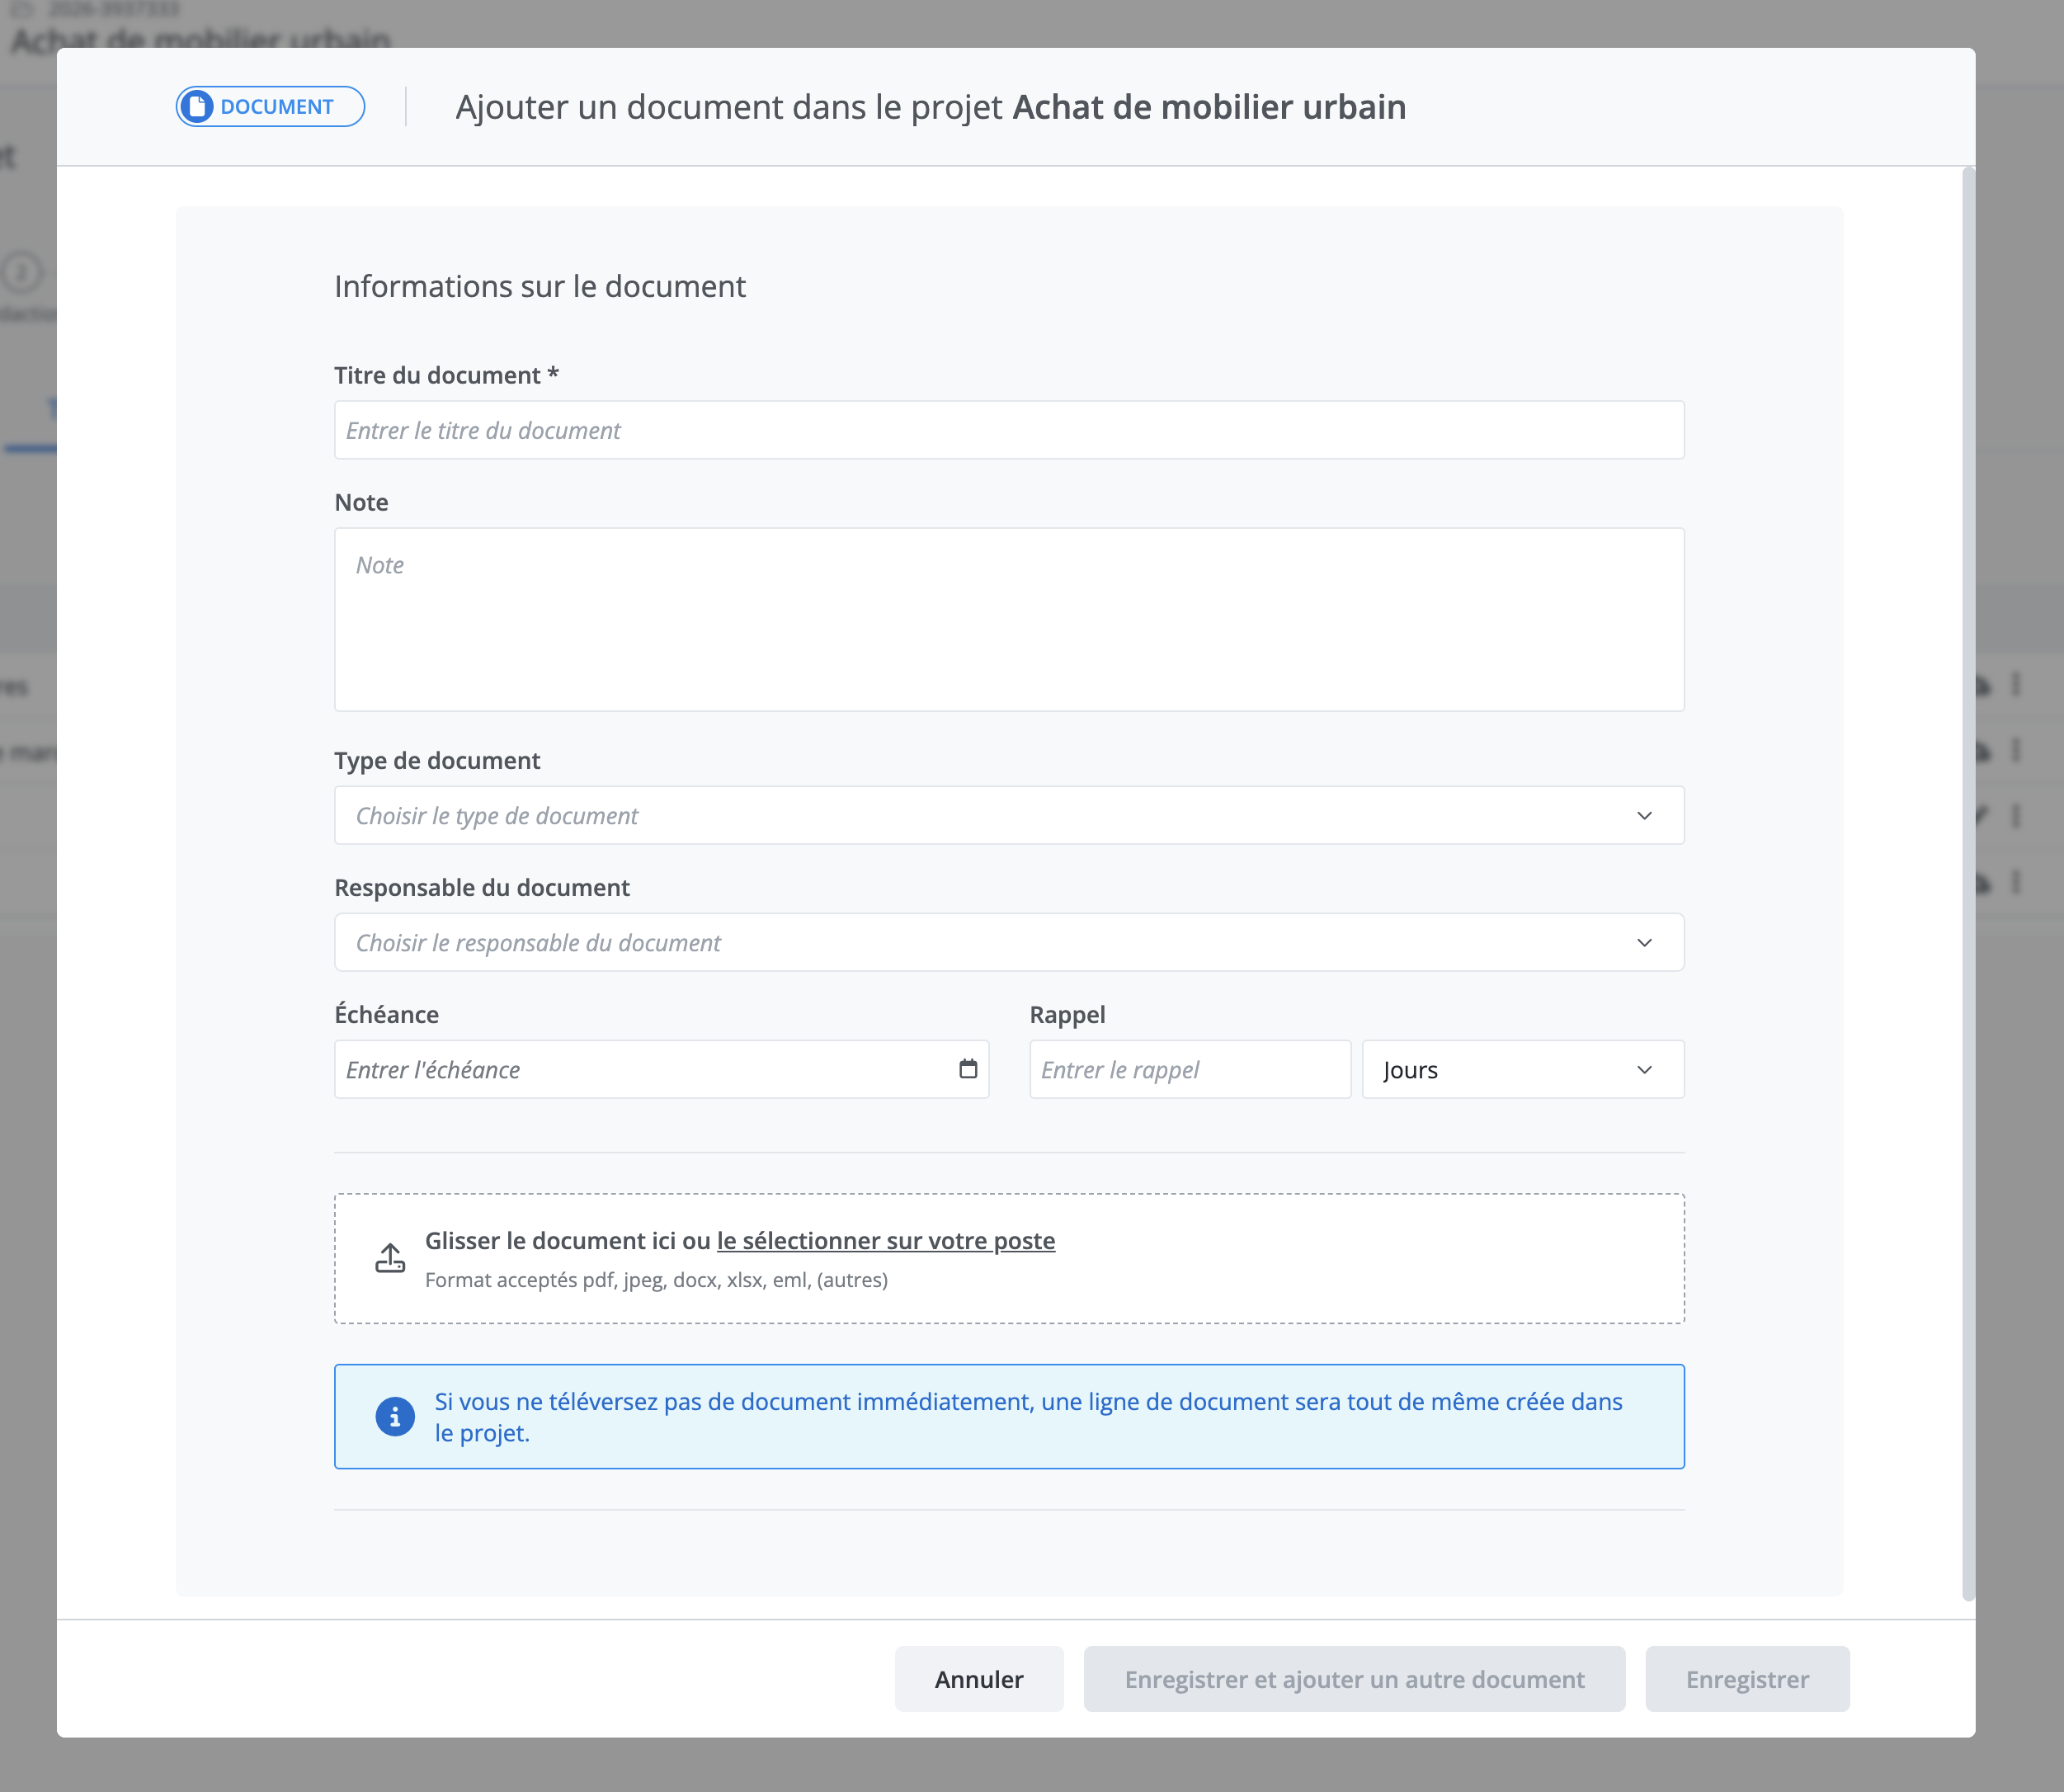
Task: Click the Annuler button
Action: pyautogui.click(x=979, y=1679)
